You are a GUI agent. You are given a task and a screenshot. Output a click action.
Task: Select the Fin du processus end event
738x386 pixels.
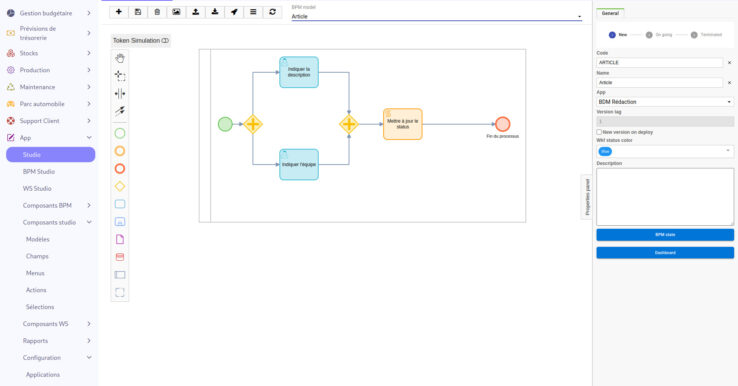click(x=503, y=124)
